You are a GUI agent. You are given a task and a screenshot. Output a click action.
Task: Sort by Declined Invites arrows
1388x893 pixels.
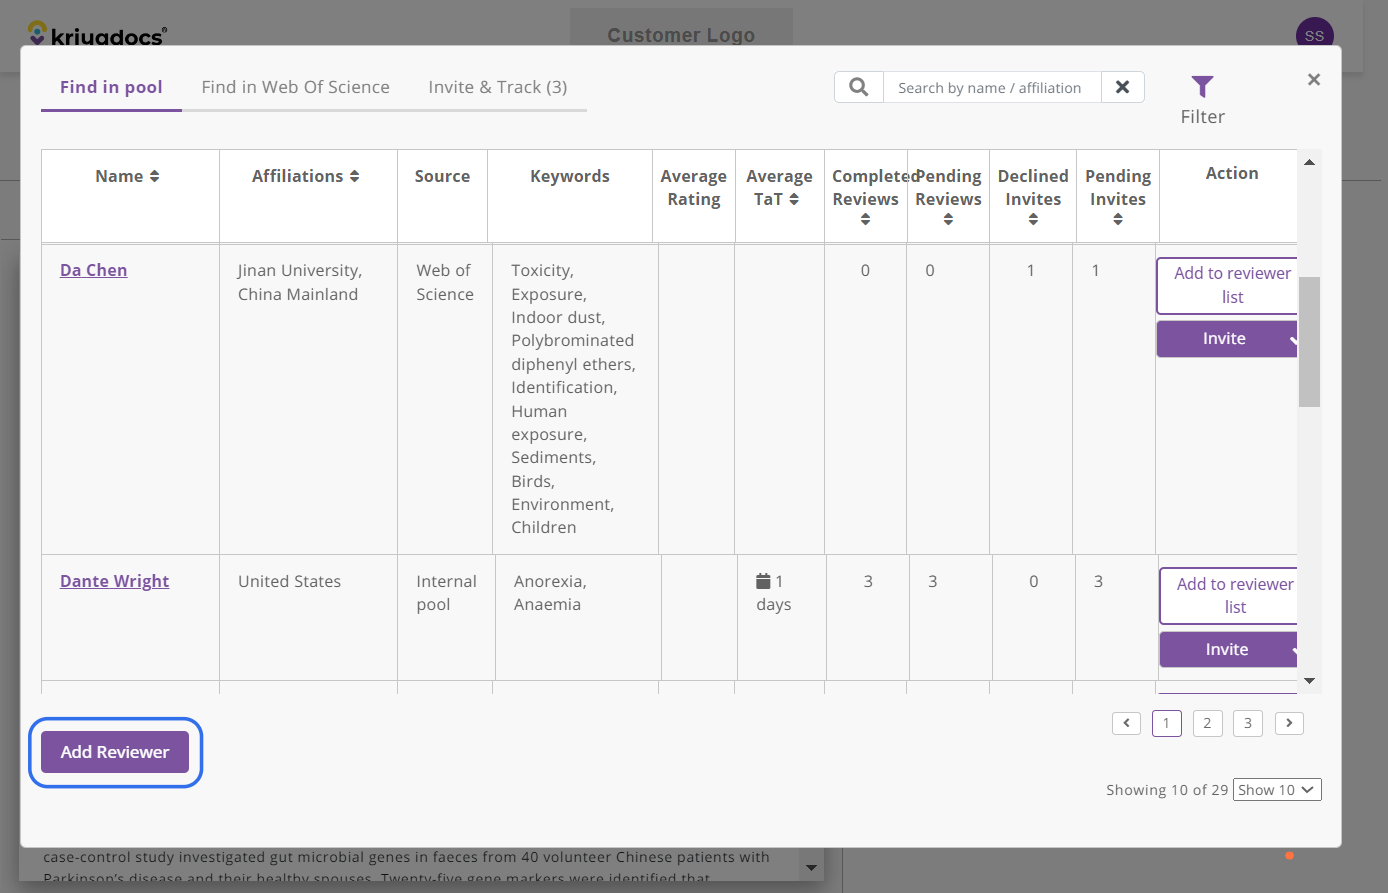point(1033,220)
